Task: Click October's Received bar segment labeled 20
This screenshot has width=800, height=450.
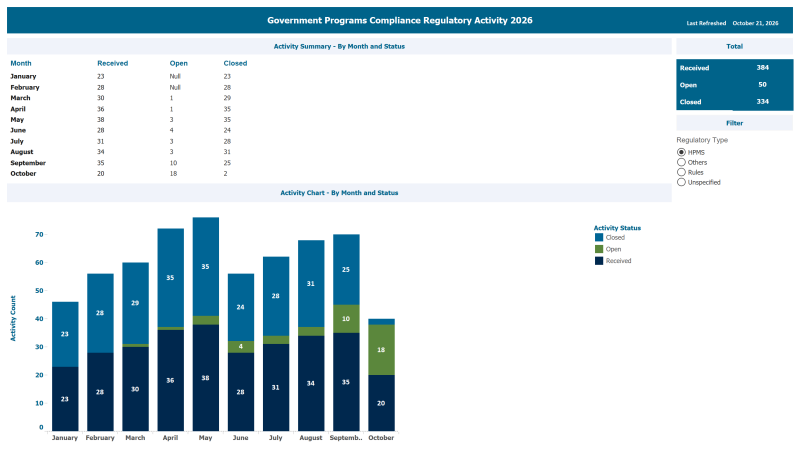Action: click(x=382, y=403)
